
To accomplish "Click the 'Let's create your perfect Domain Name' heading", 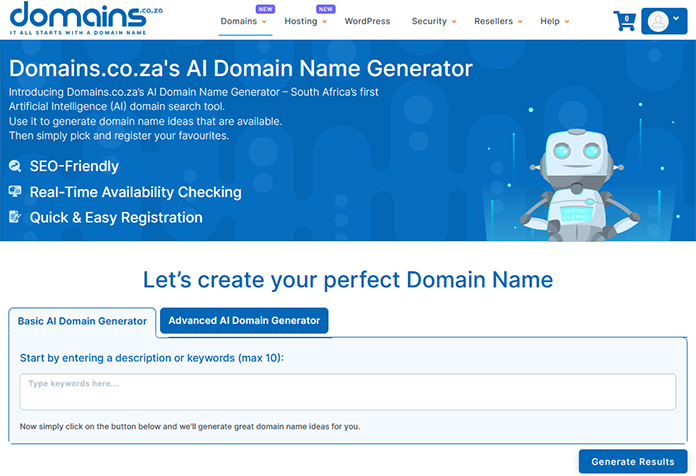I will pyautogui.click(x=348, y=280).
